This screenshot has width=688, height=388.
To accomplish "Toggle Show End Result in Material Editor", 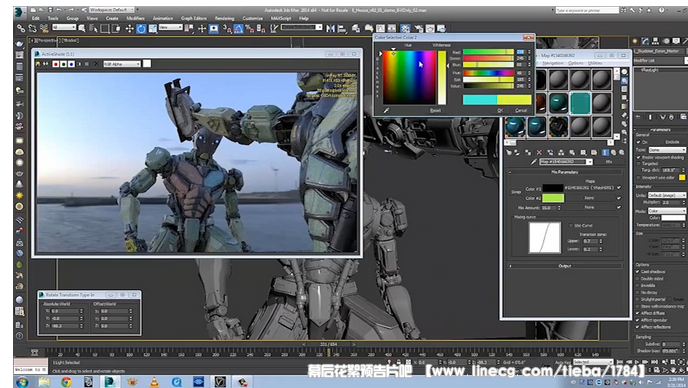I will 605,152.
